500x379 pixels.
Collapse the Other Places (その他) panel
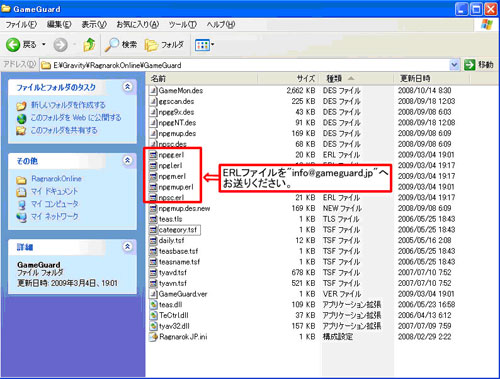click(127, 160)
